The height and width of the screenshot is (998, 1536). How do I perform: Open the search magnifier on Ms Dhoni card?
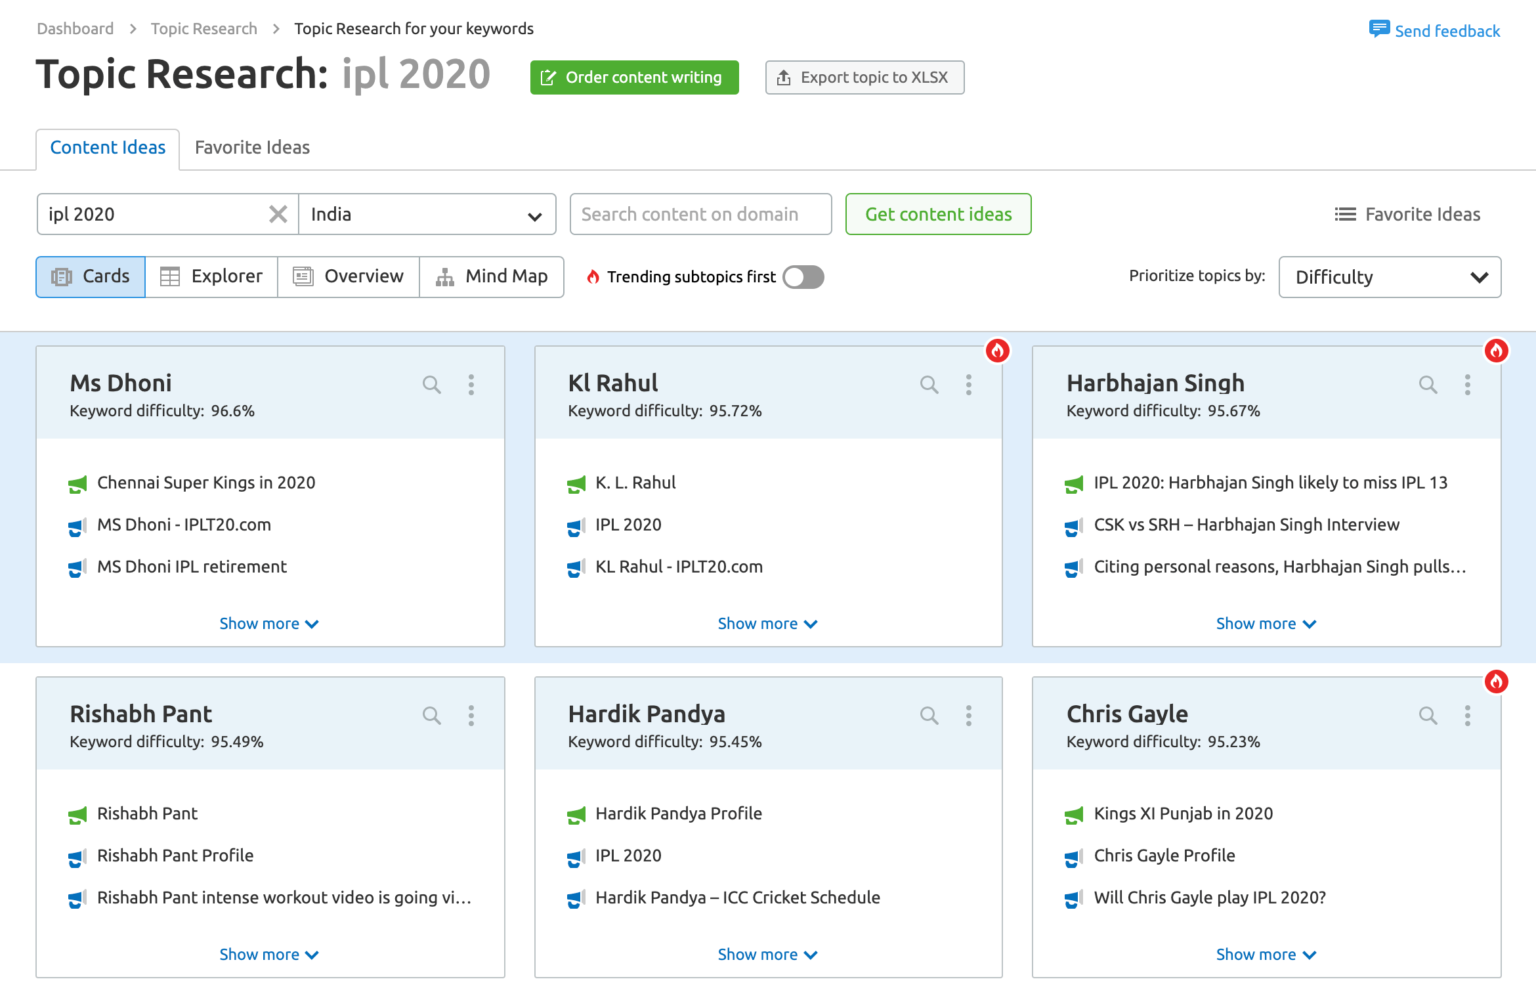click(x=431, y=384)
